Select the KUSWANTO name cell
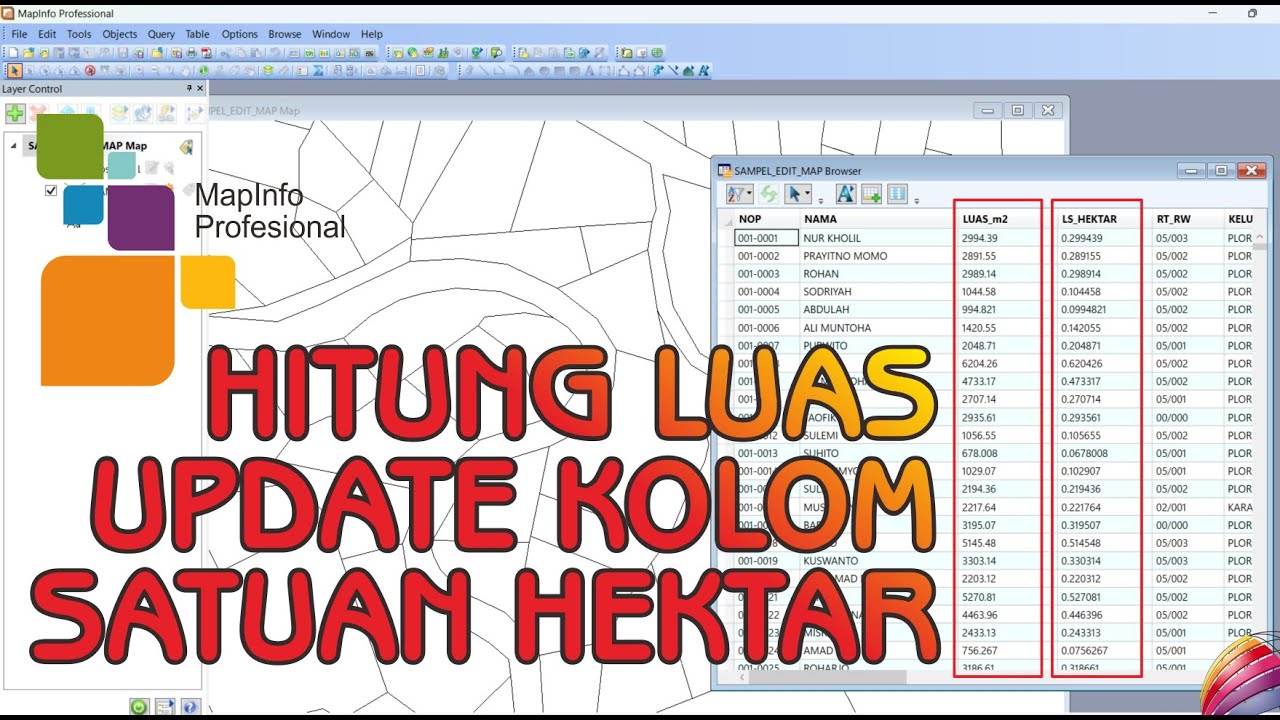The image size is (1280, 720). (x=830, y=561)
